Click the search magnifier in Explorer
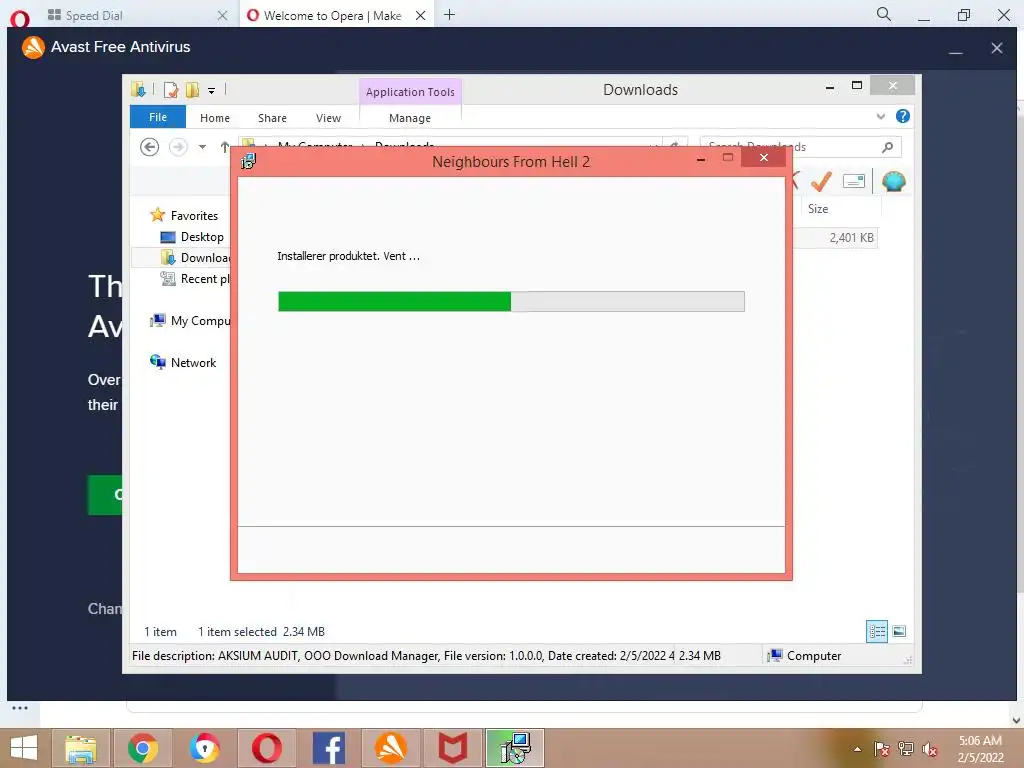1024x768 pixels. point(888,147)
